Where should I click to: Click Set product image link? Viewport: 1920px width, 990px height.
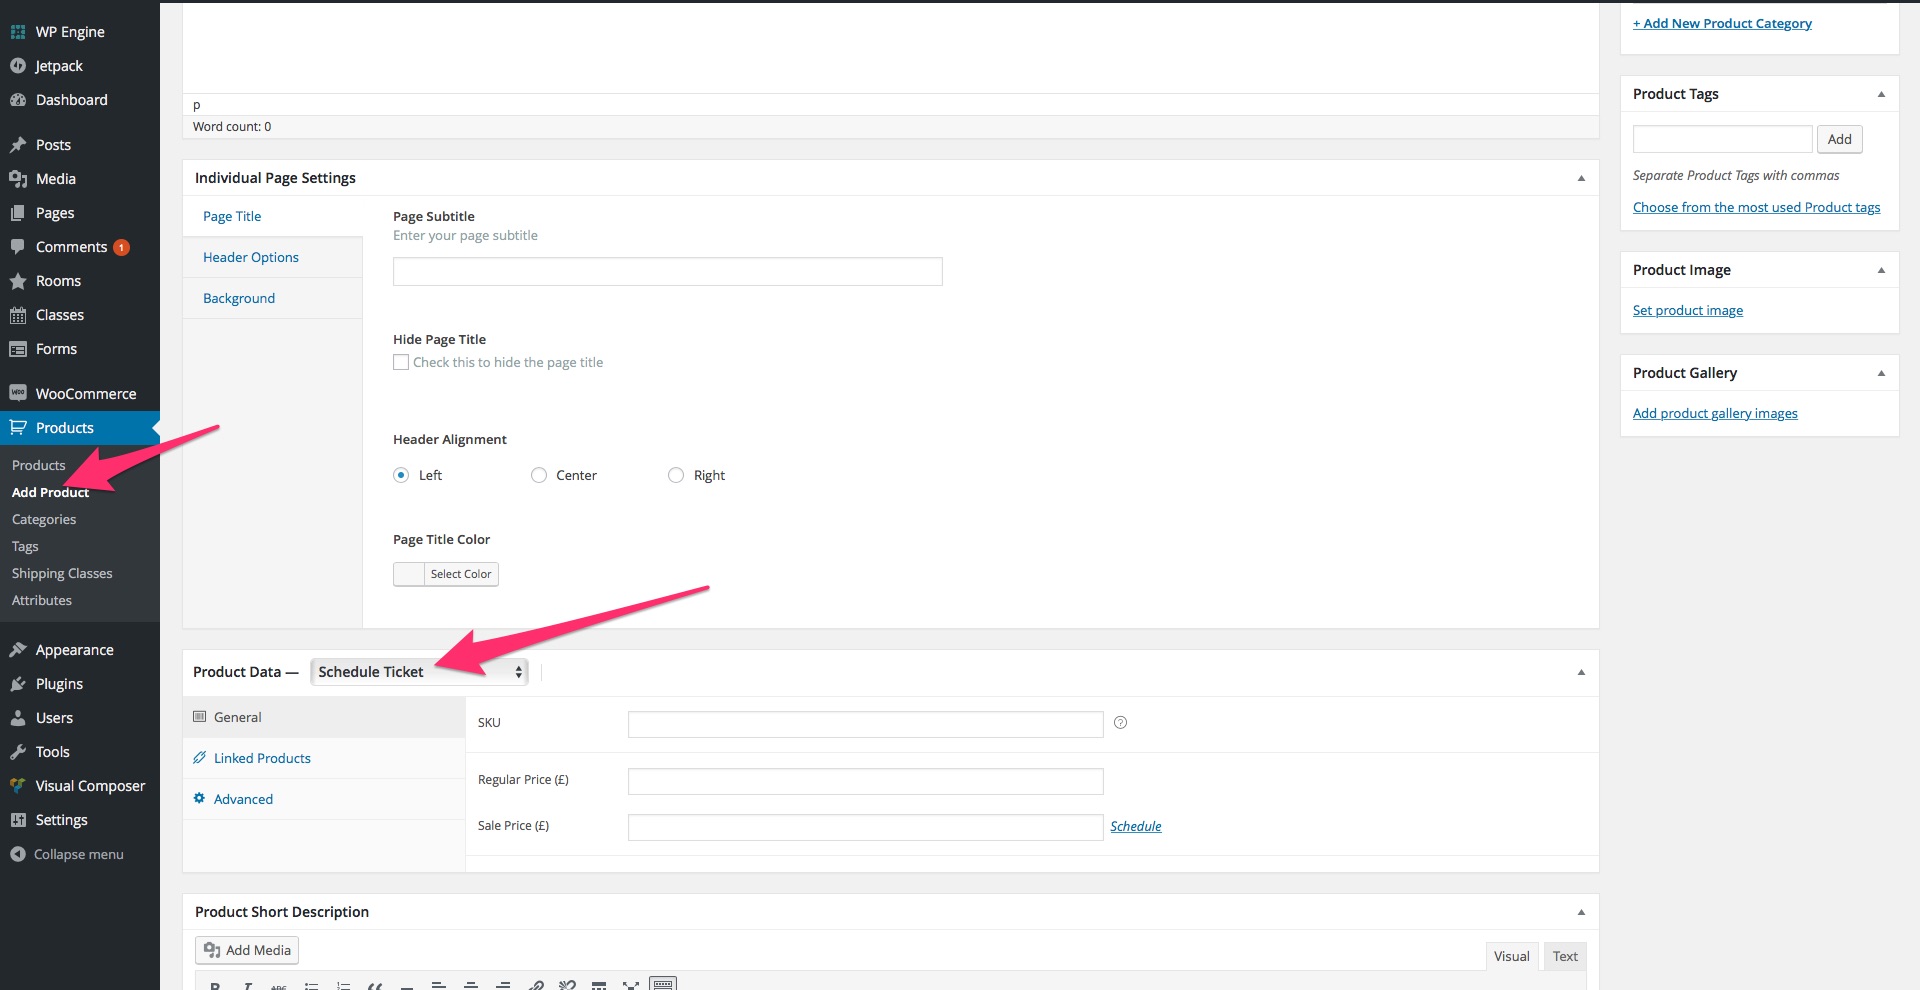click(x=1688, y=310)
